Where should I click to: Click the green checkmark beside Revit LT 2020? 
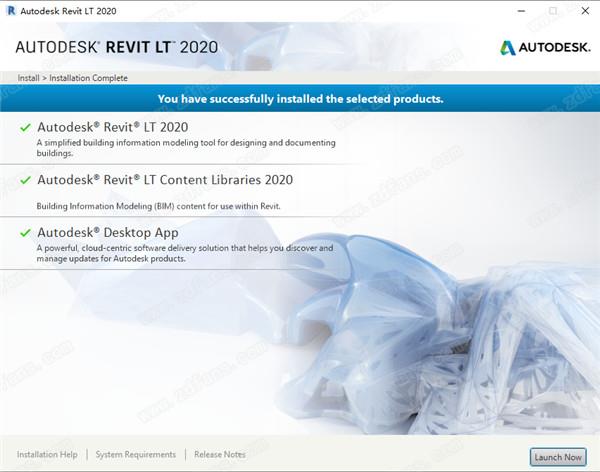(25, 127)
